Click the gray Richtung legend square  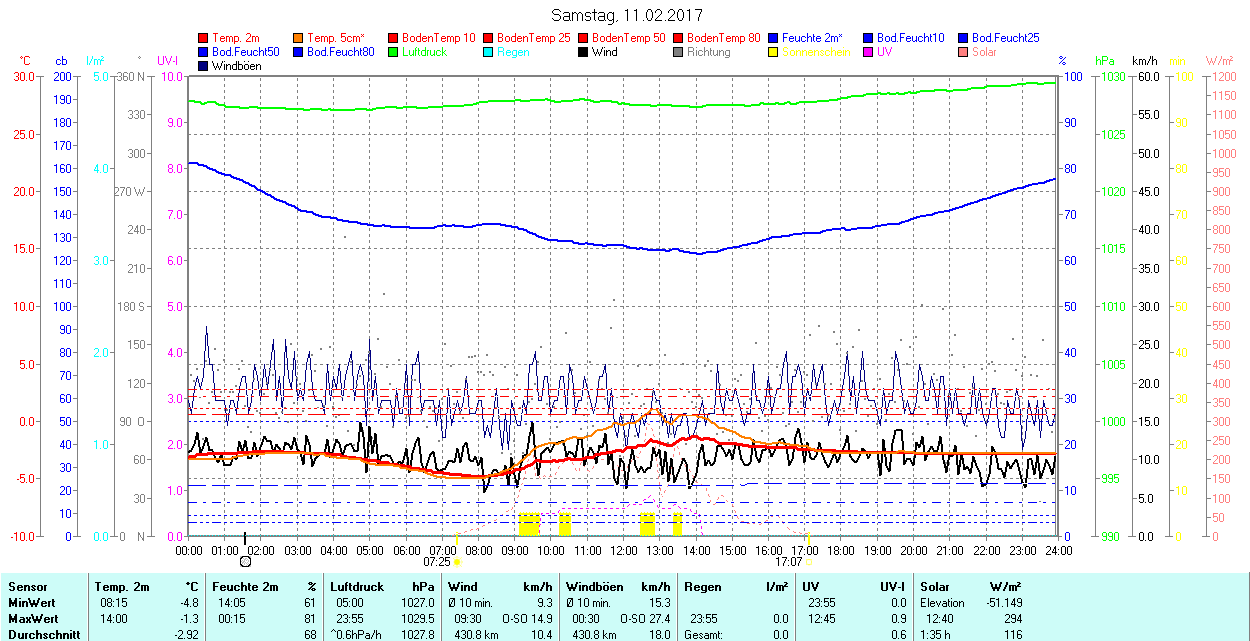(679, 52)
